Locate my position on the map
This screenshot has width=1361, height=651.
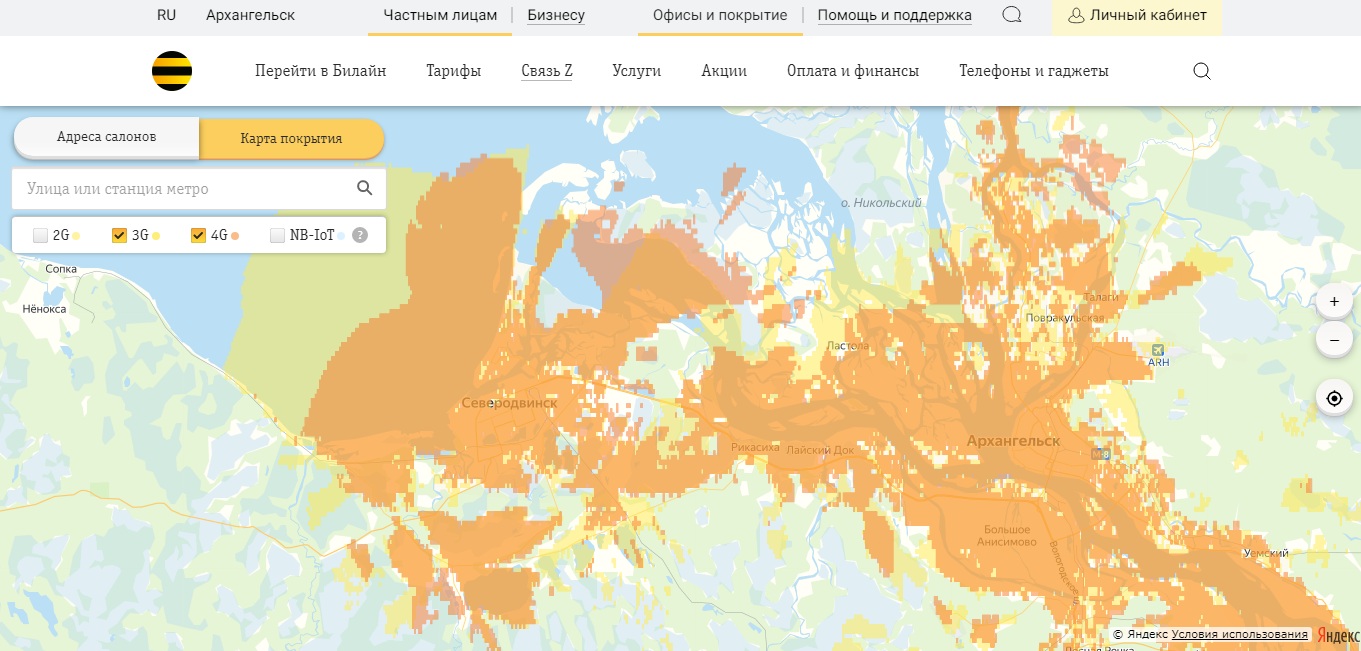point(1334,398)
